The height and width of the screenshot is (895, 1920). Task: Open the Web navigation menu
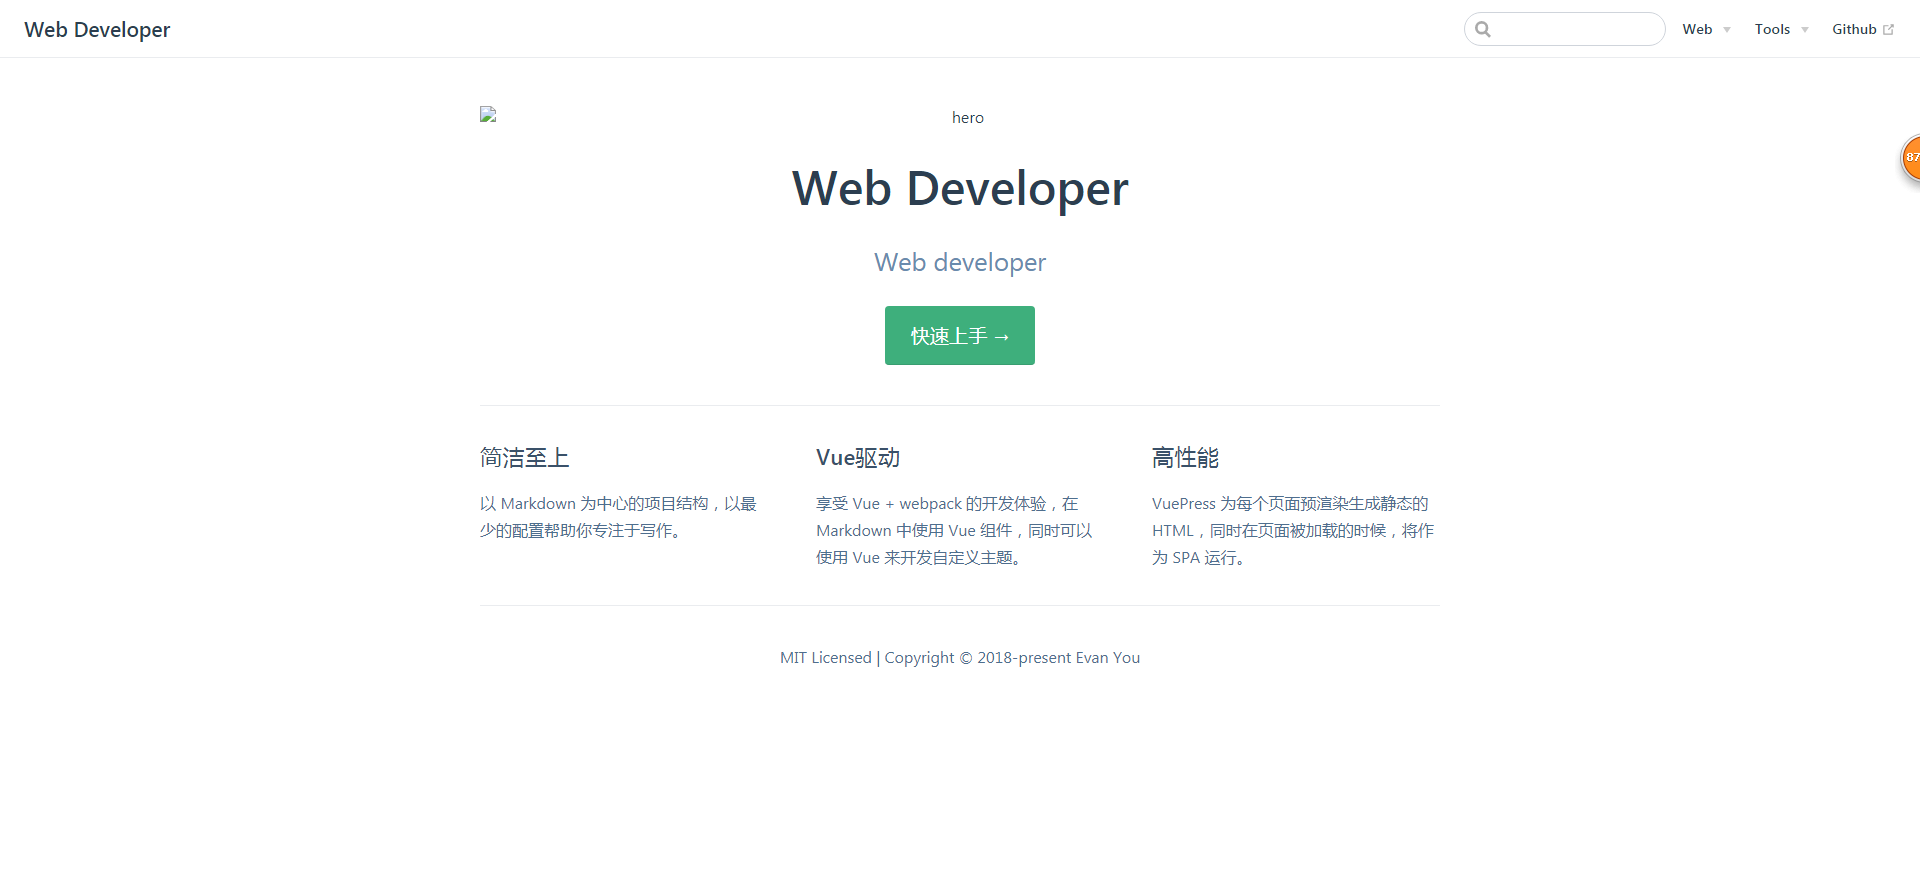(1706, 29)
